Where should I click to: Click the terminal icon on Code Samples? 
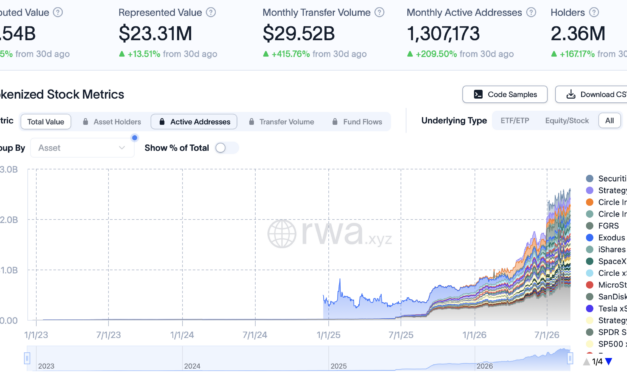[x=478, y=94]
